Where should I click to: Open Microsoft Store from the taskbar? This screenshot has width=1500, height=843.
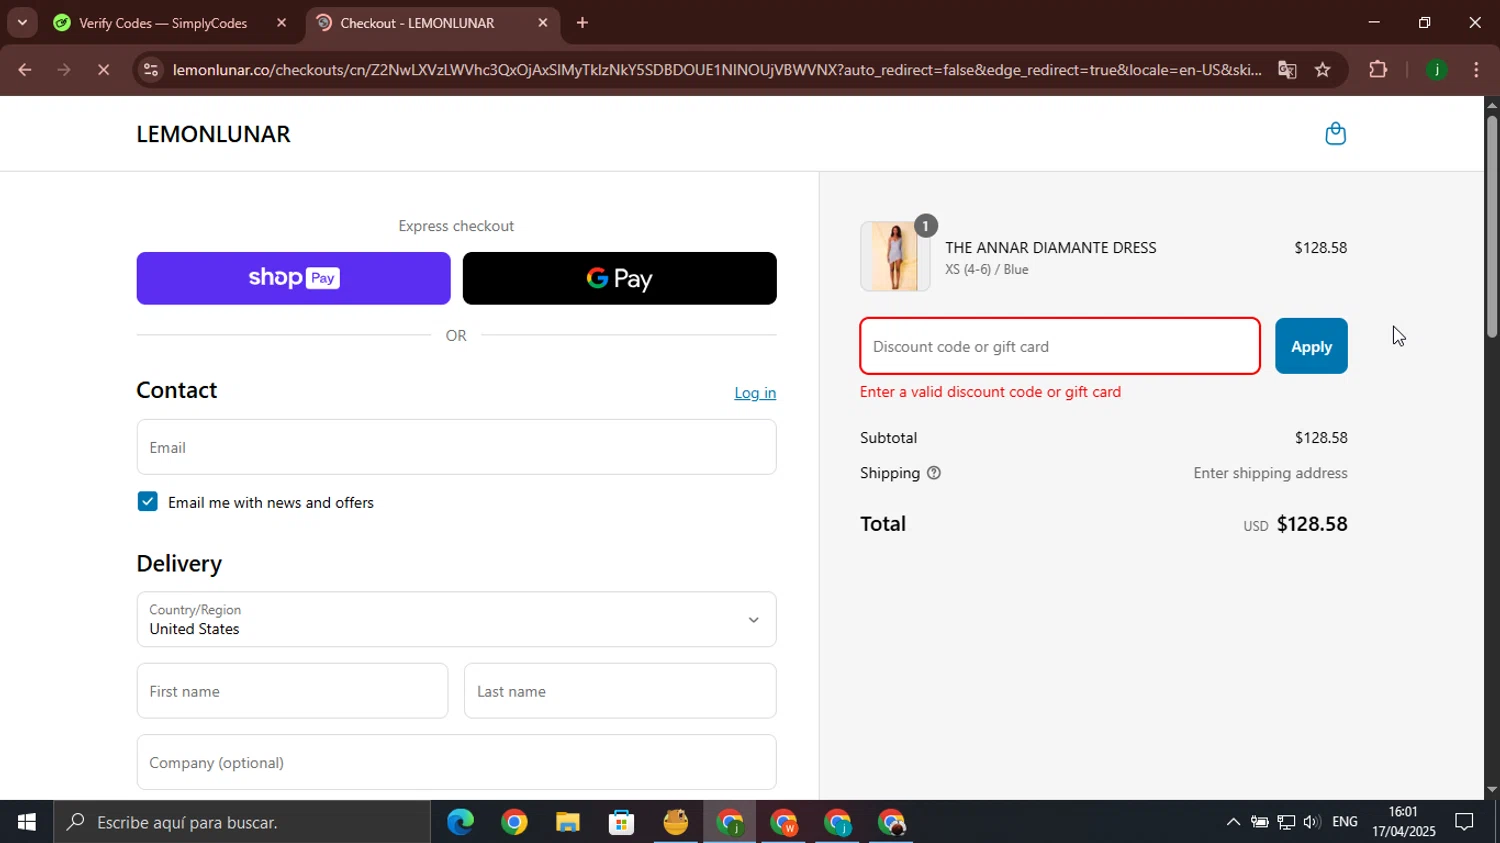click(622, 822)
